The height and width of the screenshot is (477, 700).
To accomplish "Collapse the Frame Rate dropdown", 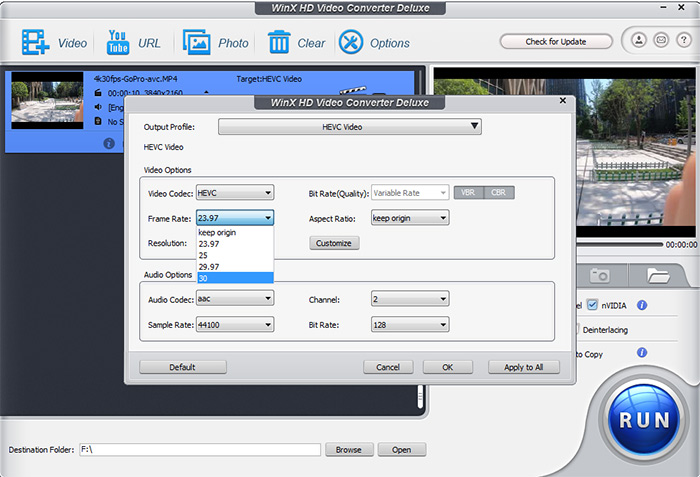I will coord(235,218).
